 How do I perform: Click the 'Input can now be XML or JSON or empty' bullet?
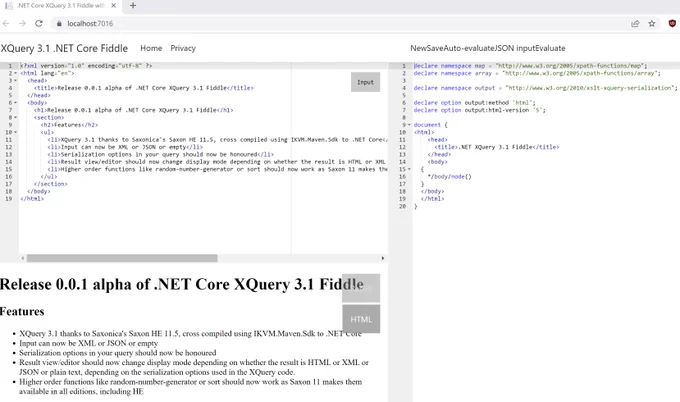coord(88,343)
